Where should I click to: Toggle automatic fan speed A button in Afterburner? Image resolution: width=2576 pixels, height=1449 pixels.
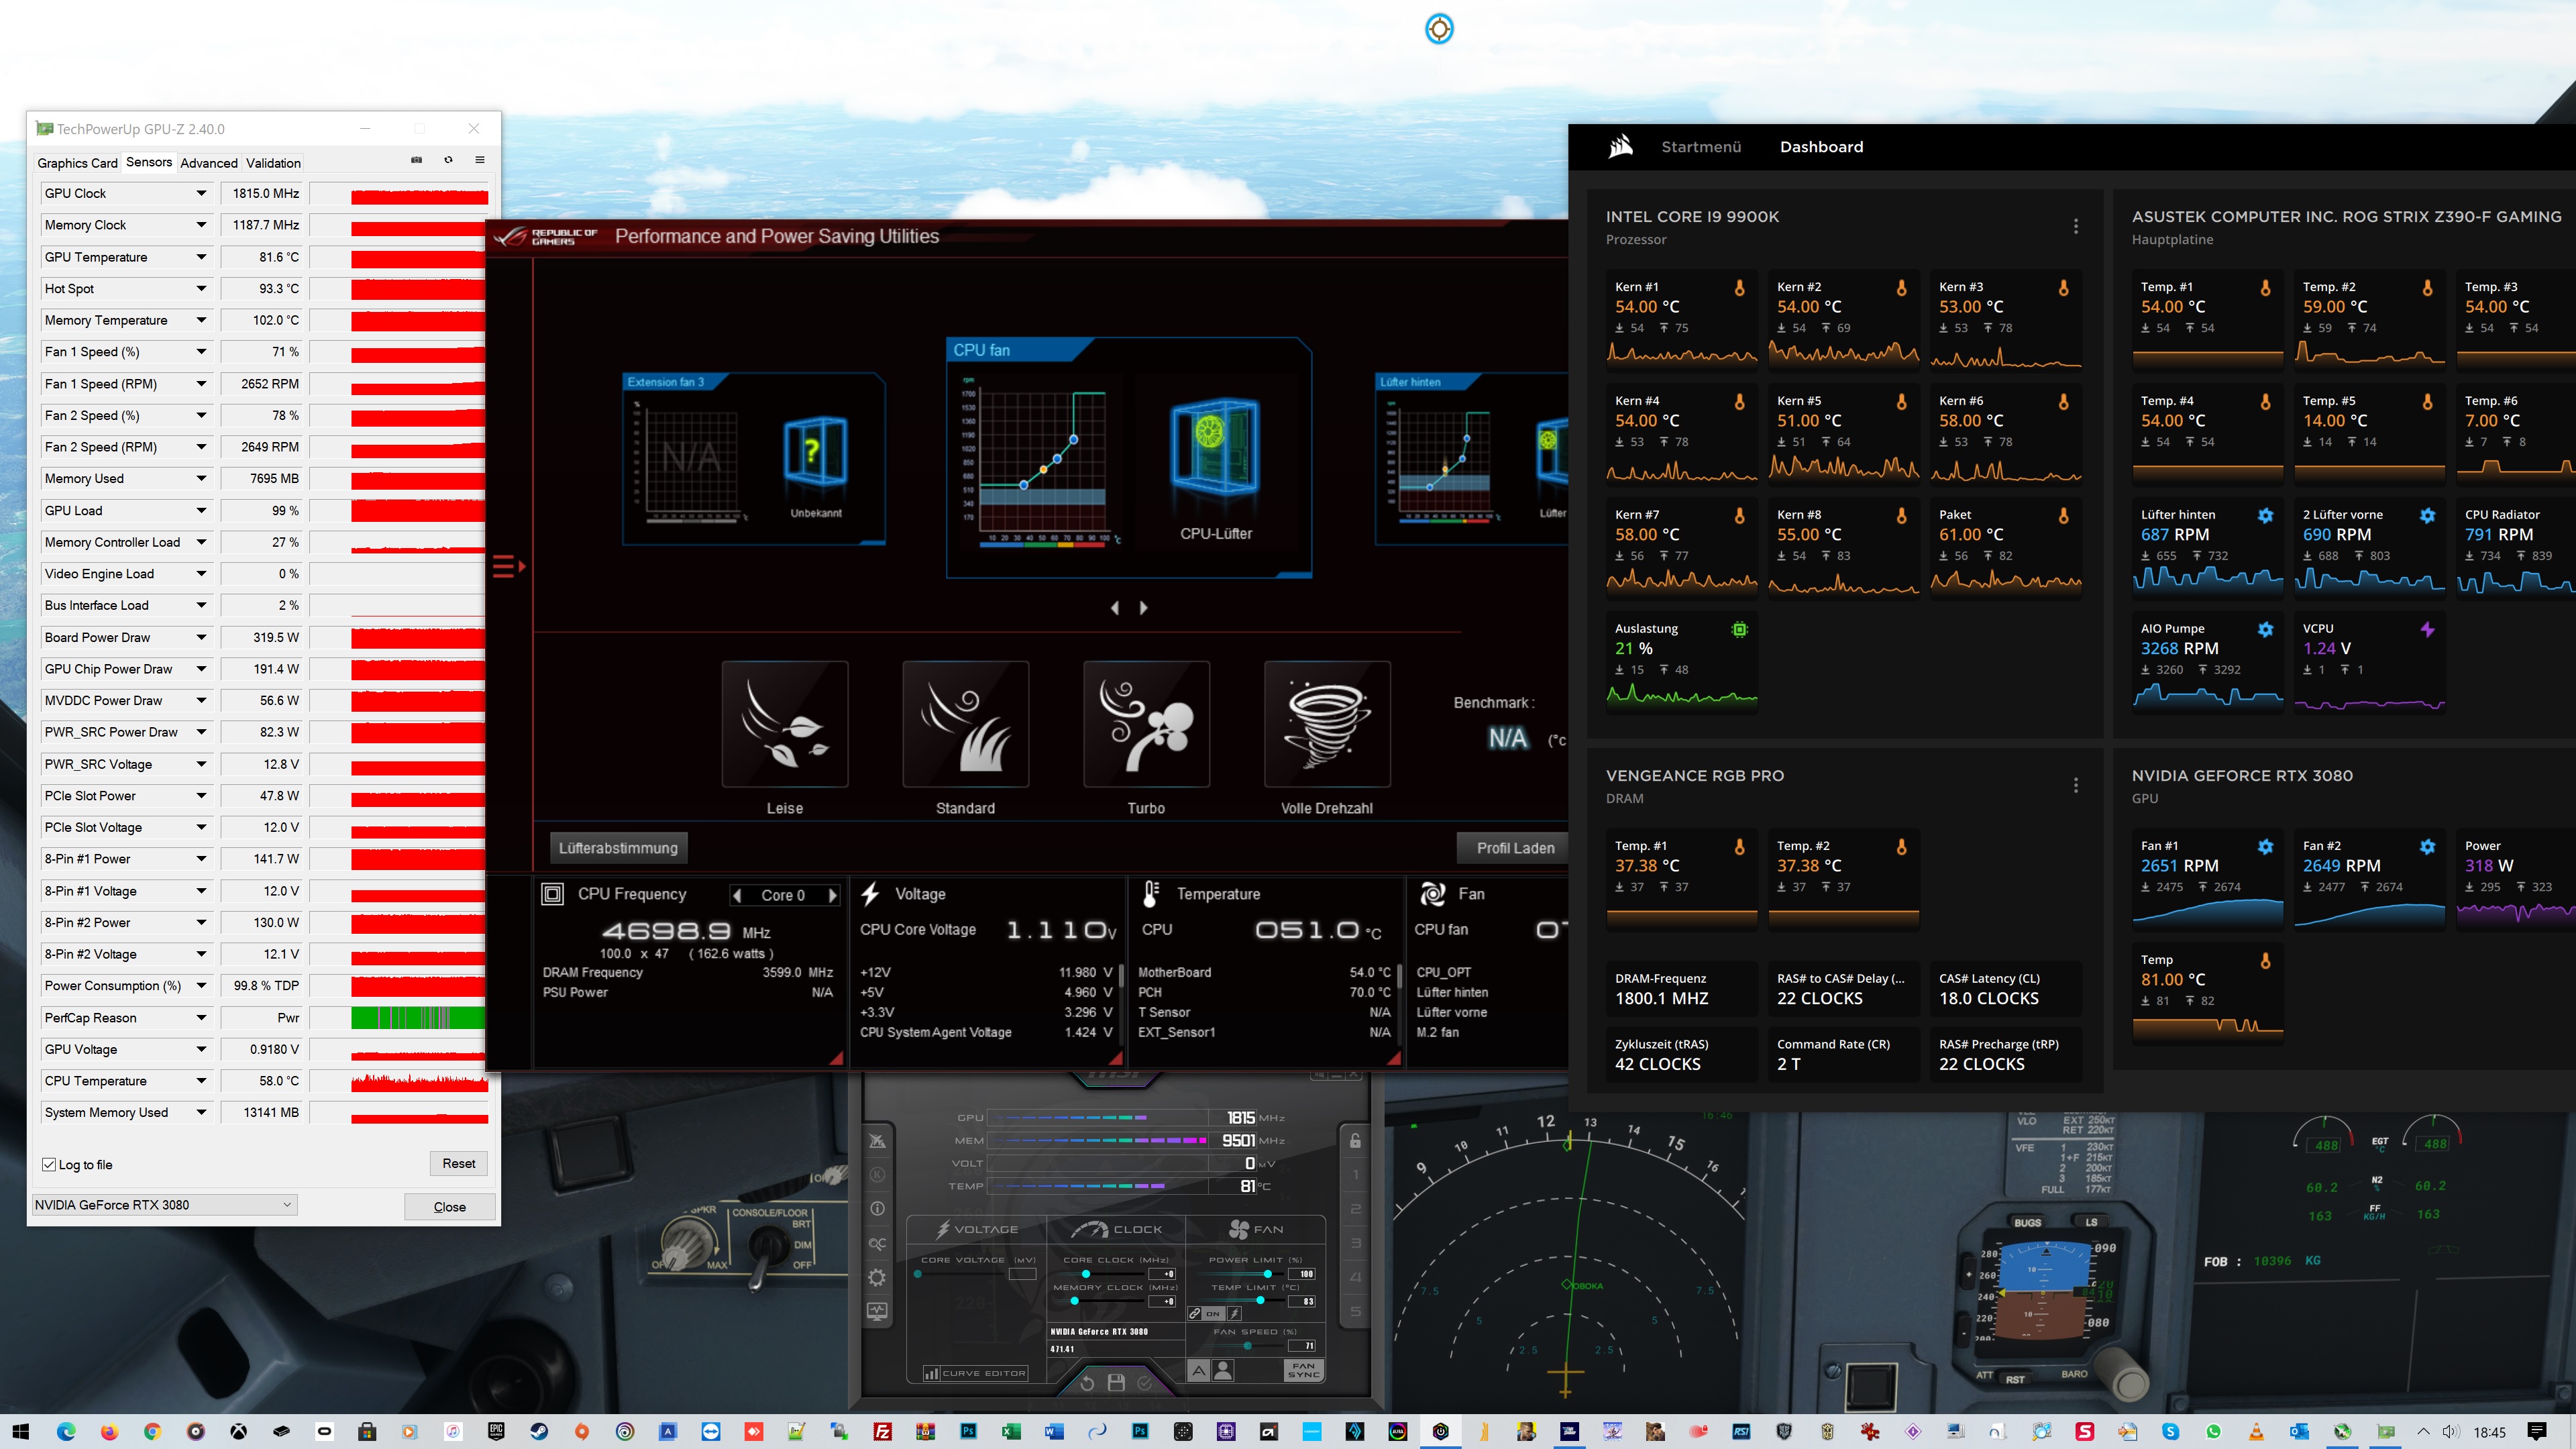point(1198,1371)
